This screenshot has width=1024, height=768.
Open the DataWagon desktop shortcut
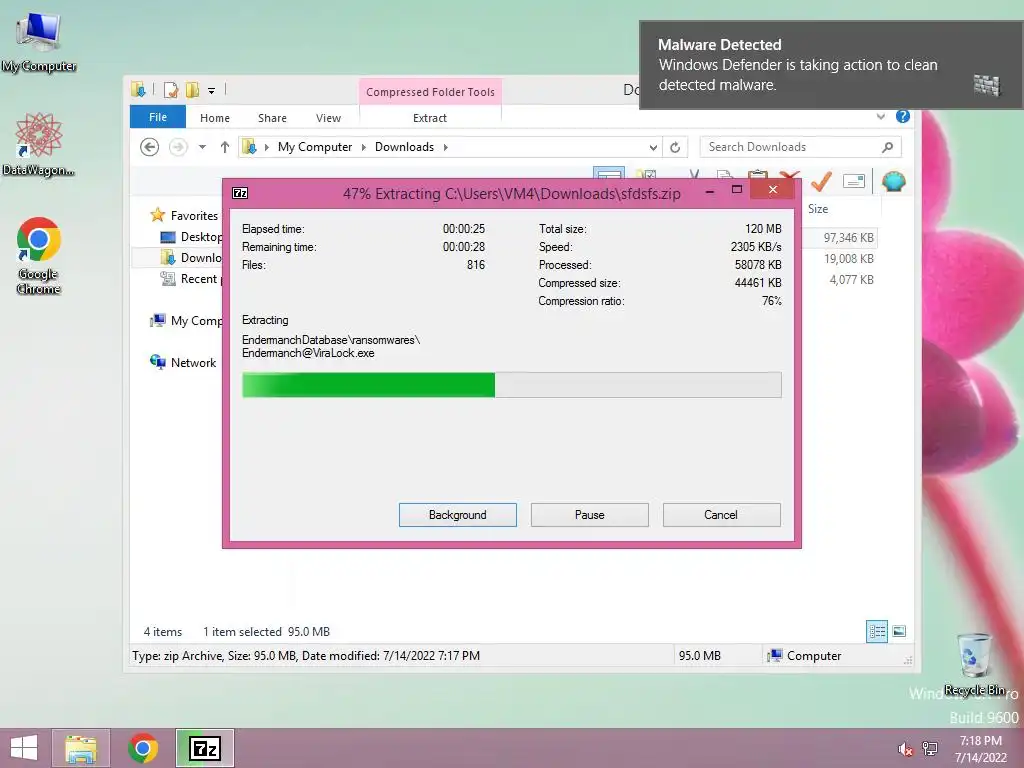tap(39, 144)
